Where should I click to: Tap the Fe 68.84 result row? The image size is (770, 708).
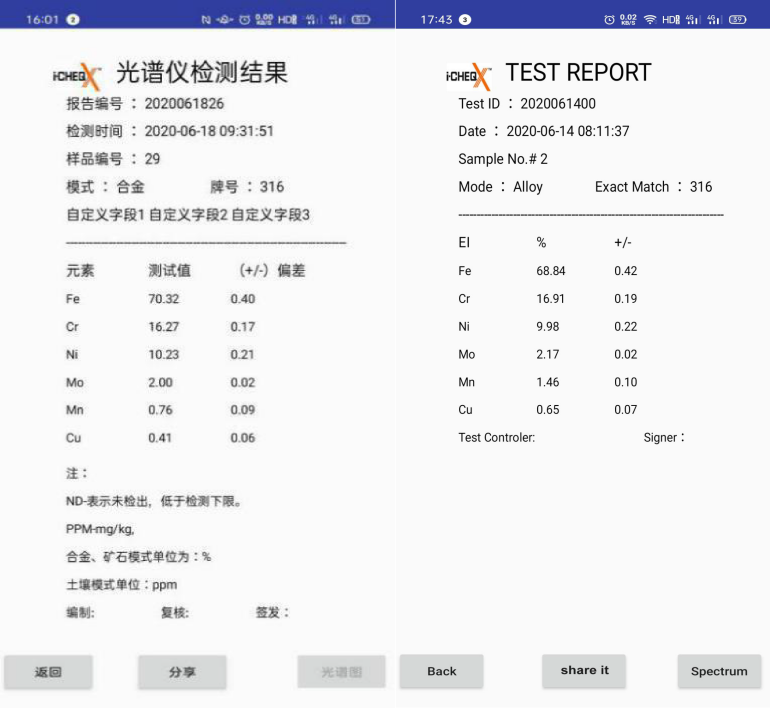[x=548, y=271]
